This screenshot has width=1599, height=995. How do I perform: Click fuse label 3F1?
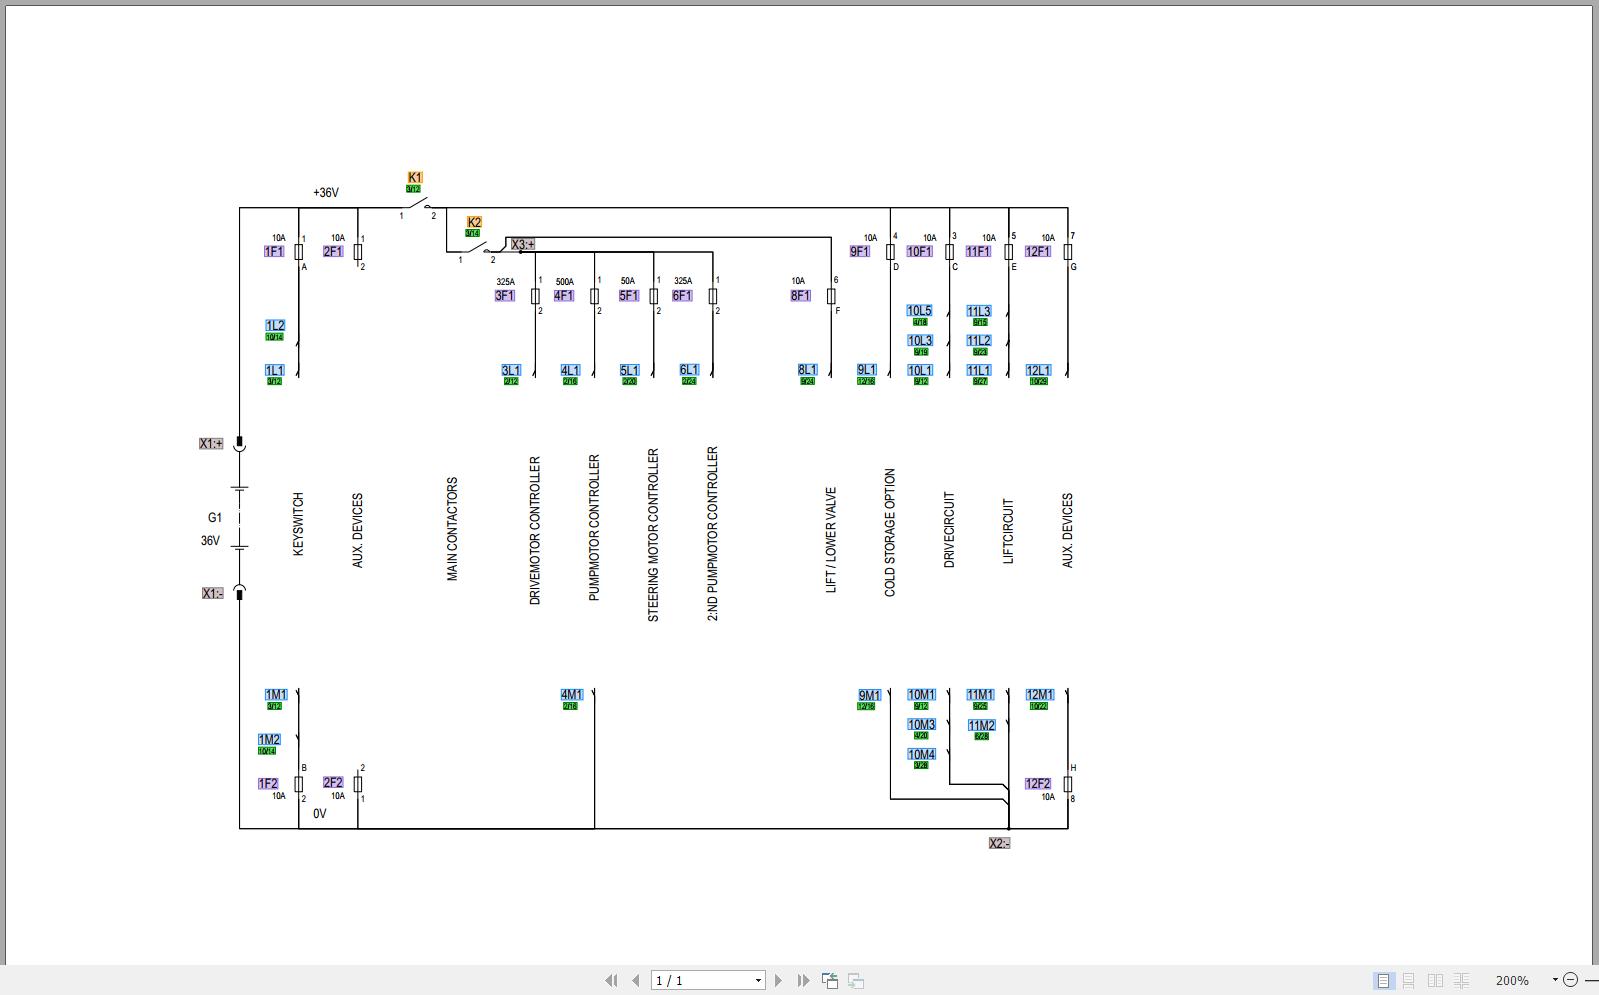pos(505,296)
